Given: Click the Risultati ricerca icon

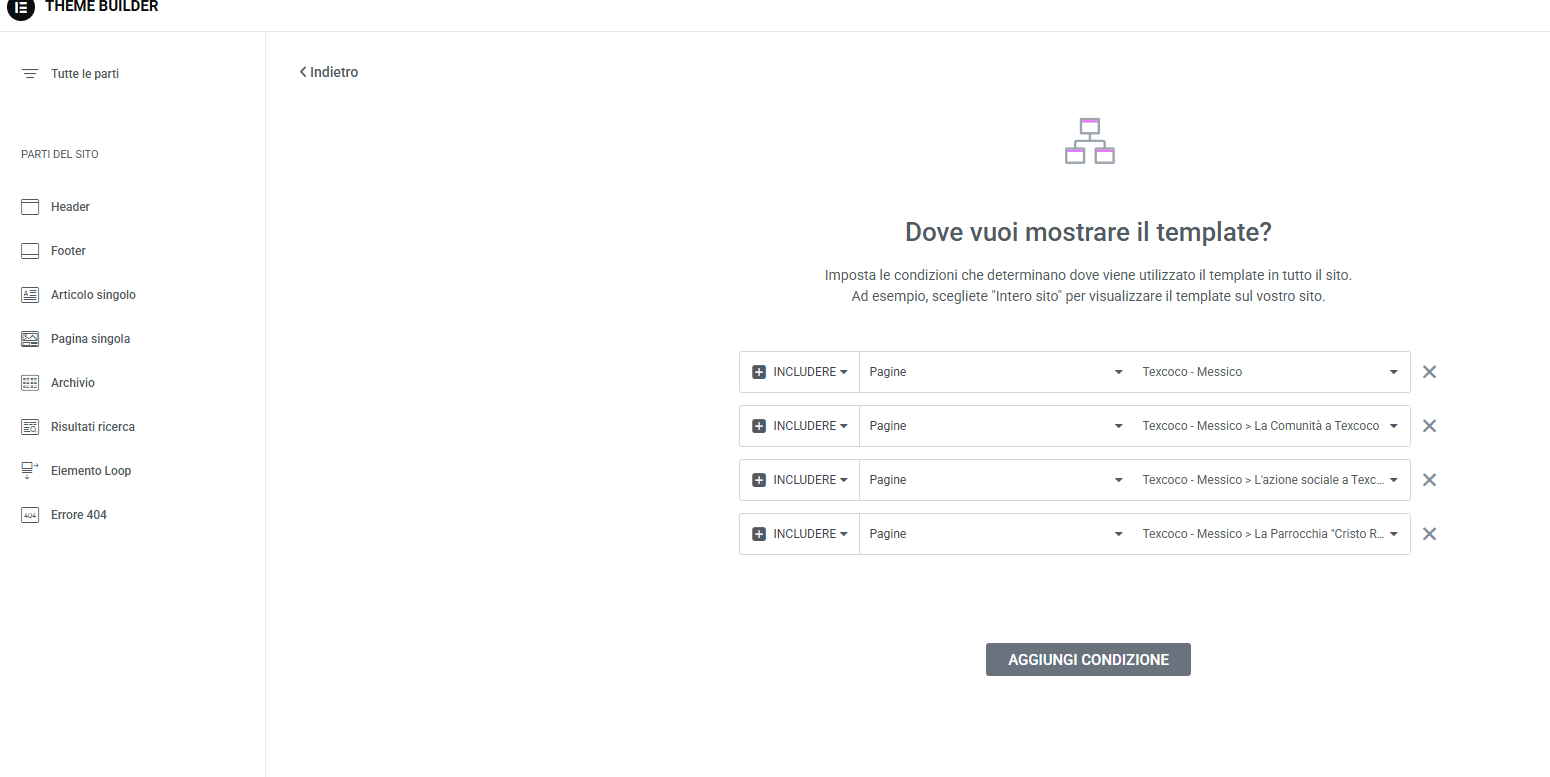Looking at the screenshot, I should pyautogui.click(x=30, y=427).
